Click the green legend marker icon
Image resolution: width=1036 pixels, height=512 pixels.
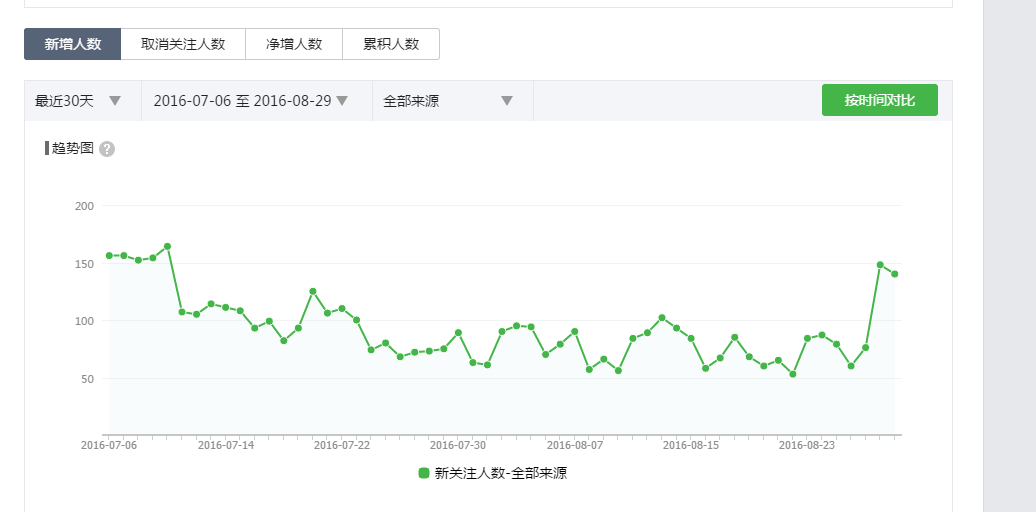[424, 473]
